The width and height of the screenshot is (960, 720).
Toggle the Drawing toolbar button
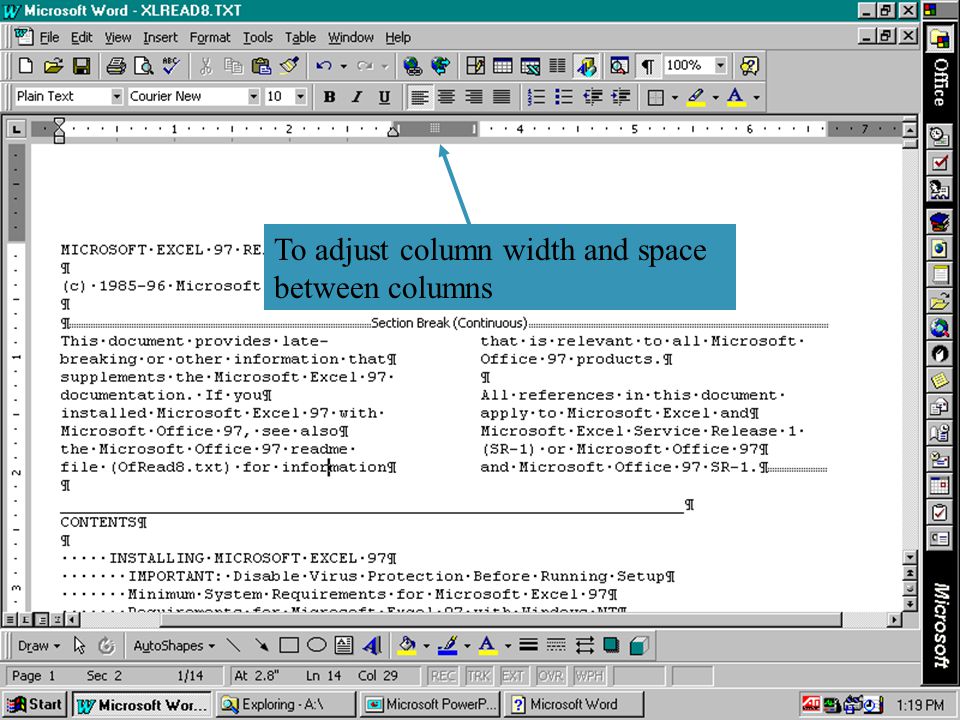point(586,66)
